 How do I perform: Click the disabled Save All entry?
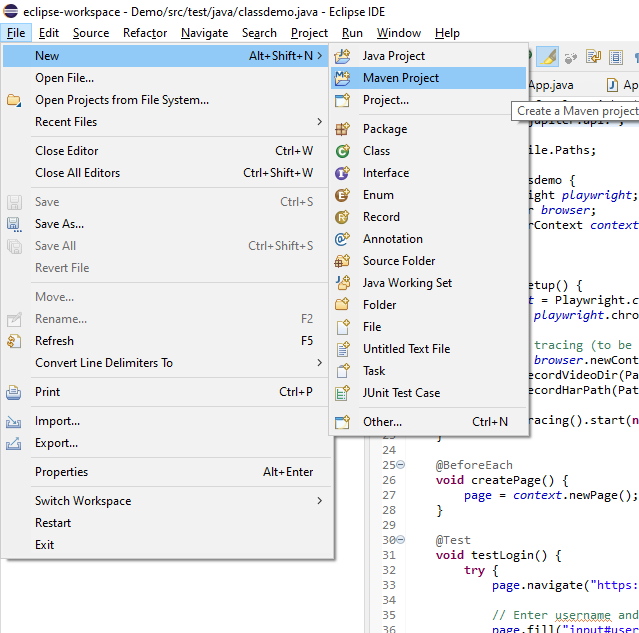pyautogui.click(x=165, y=246)
